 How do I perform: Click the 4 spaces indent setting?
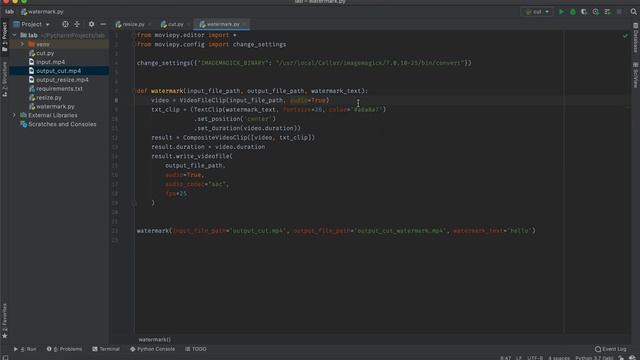click(x=559, y=358)
